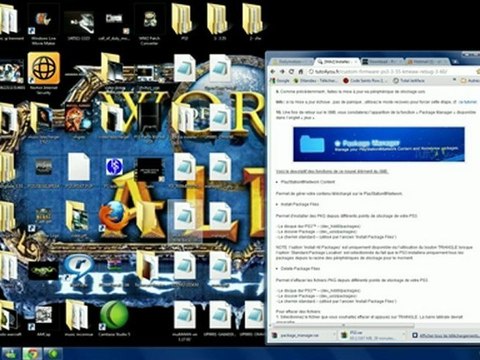Viewport: 480px width, 360px height.
Task: Click the browser Back arrow
Action: click(273, 71)
